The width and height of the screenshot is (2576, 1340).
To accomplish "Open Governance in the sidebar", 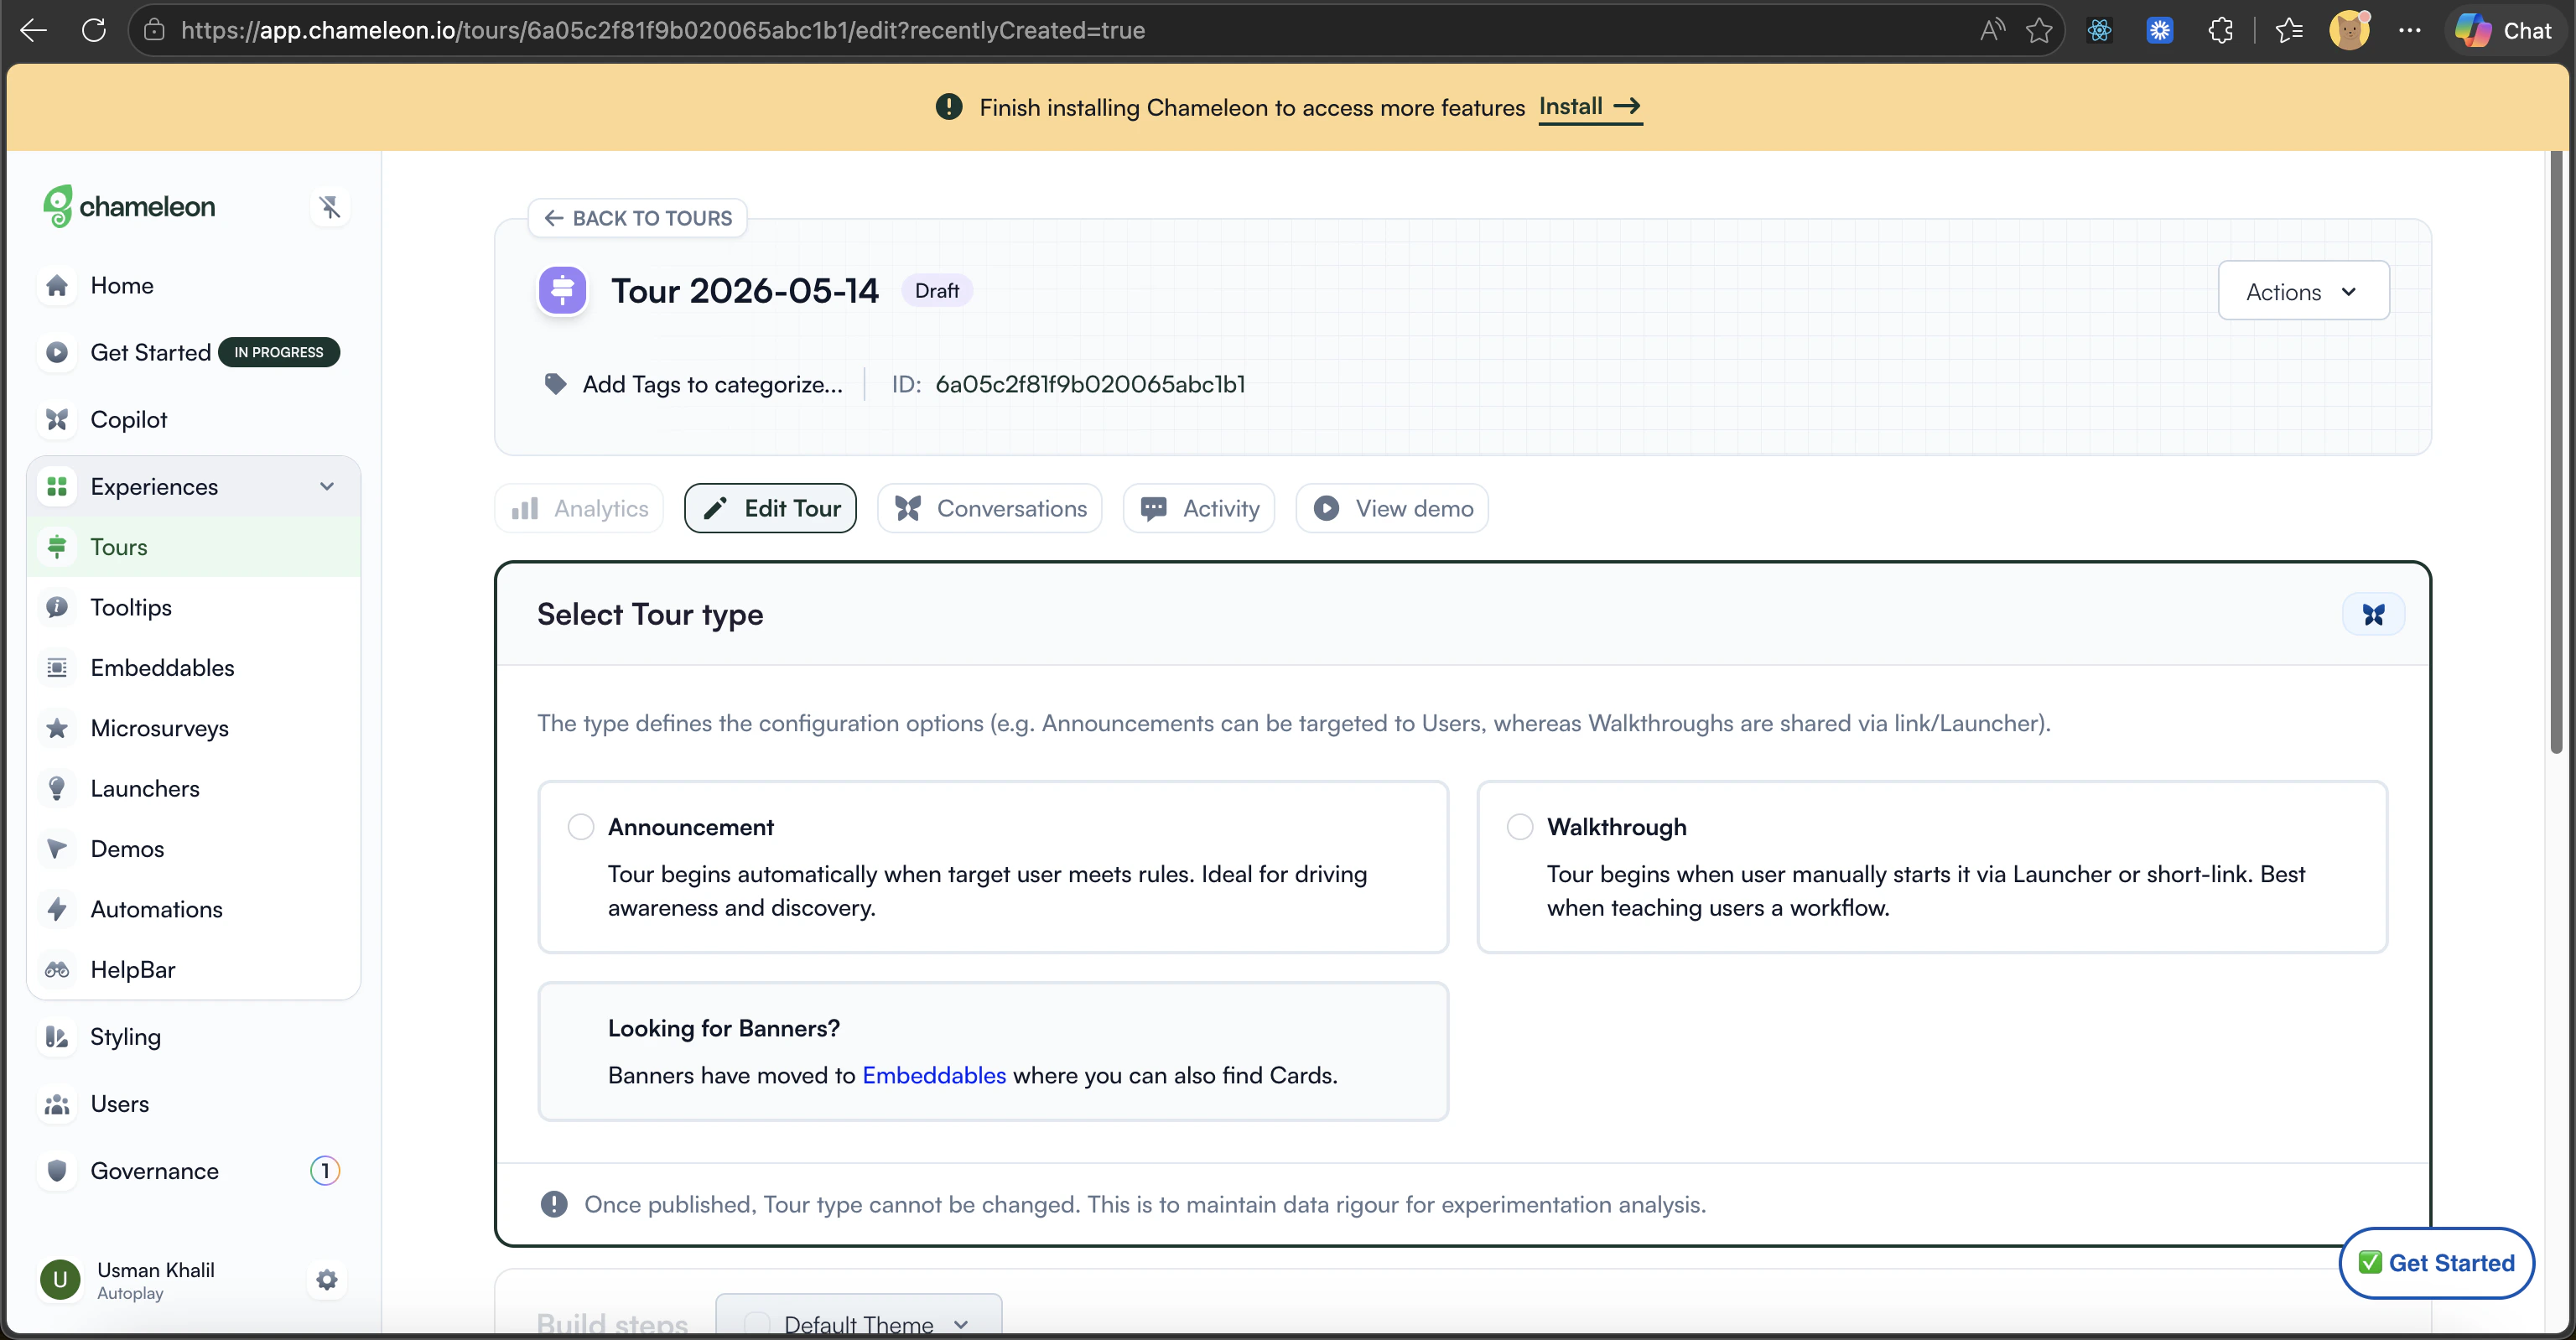I will pyautogui.click(x=154, y=1170).
